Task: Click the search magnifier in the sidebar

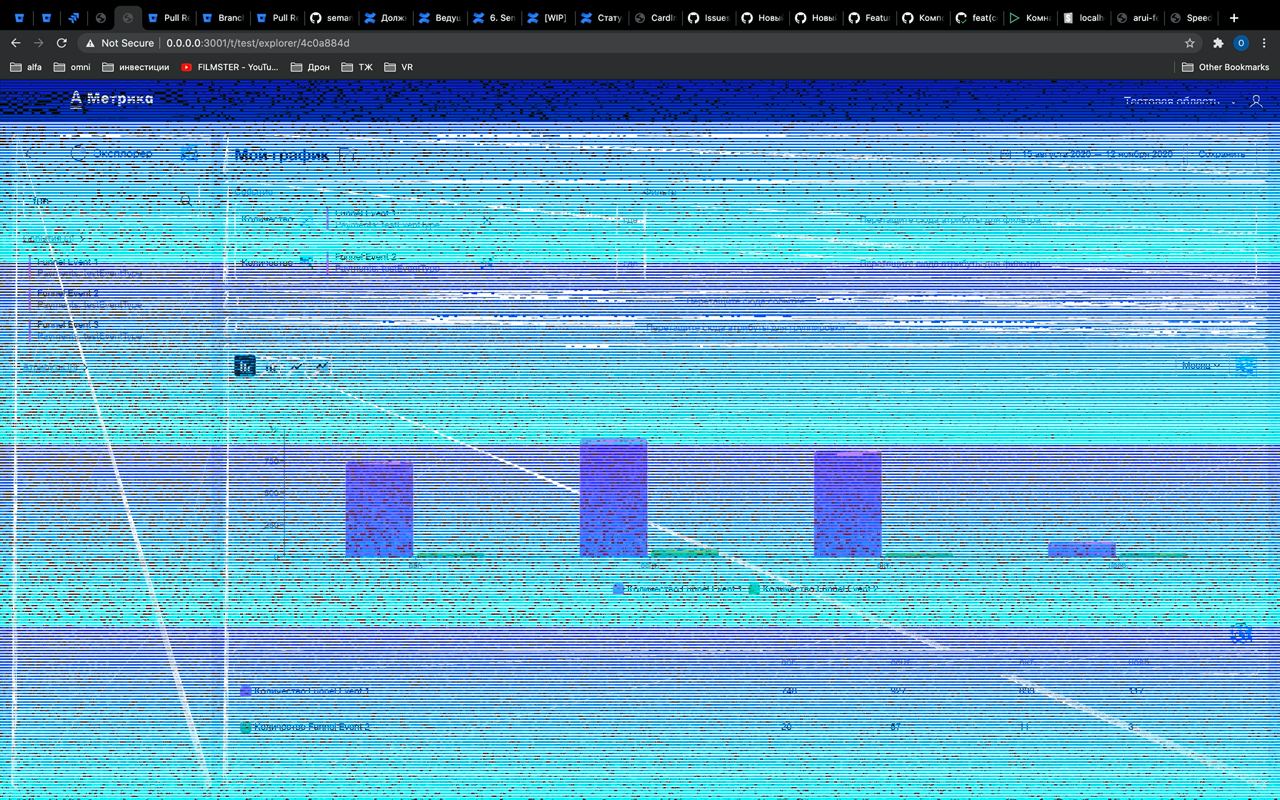Action: coord(185,200)
